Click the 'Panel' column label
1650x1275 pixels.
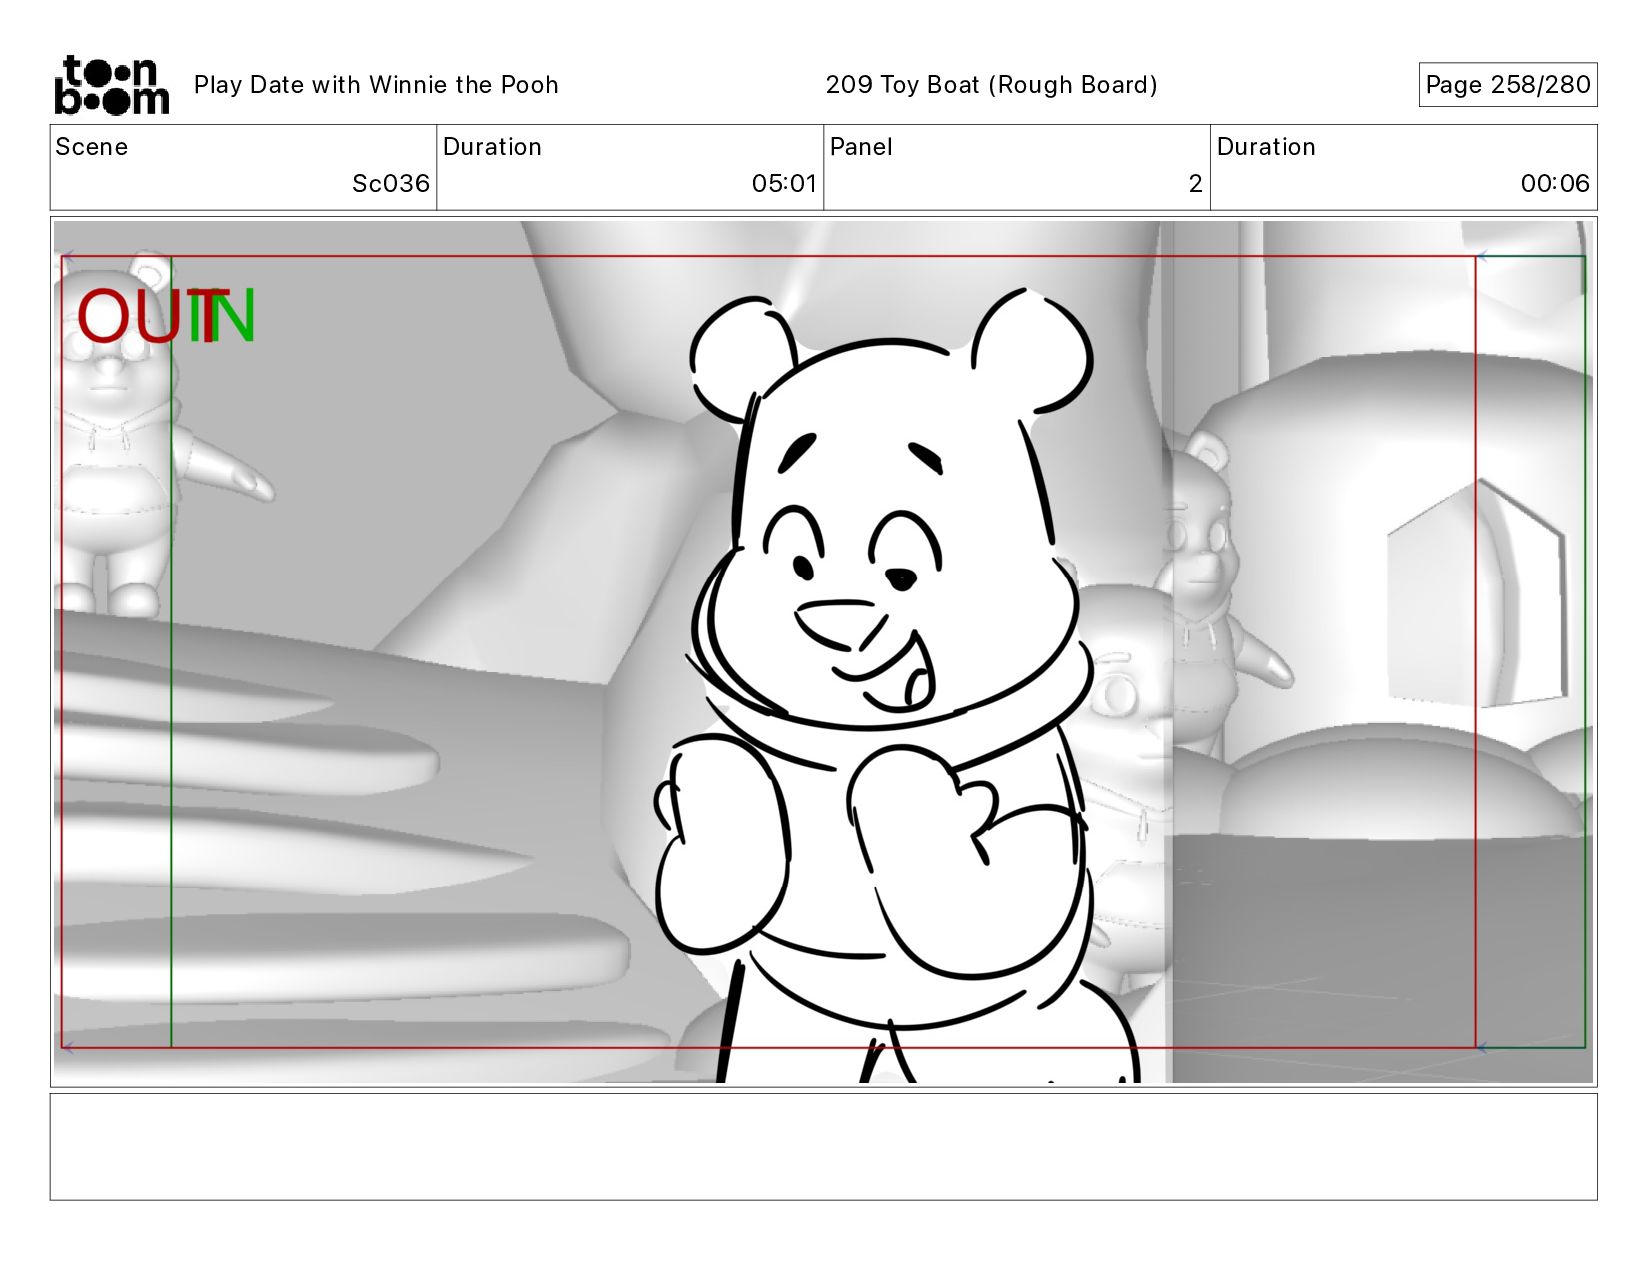point(861,147)
